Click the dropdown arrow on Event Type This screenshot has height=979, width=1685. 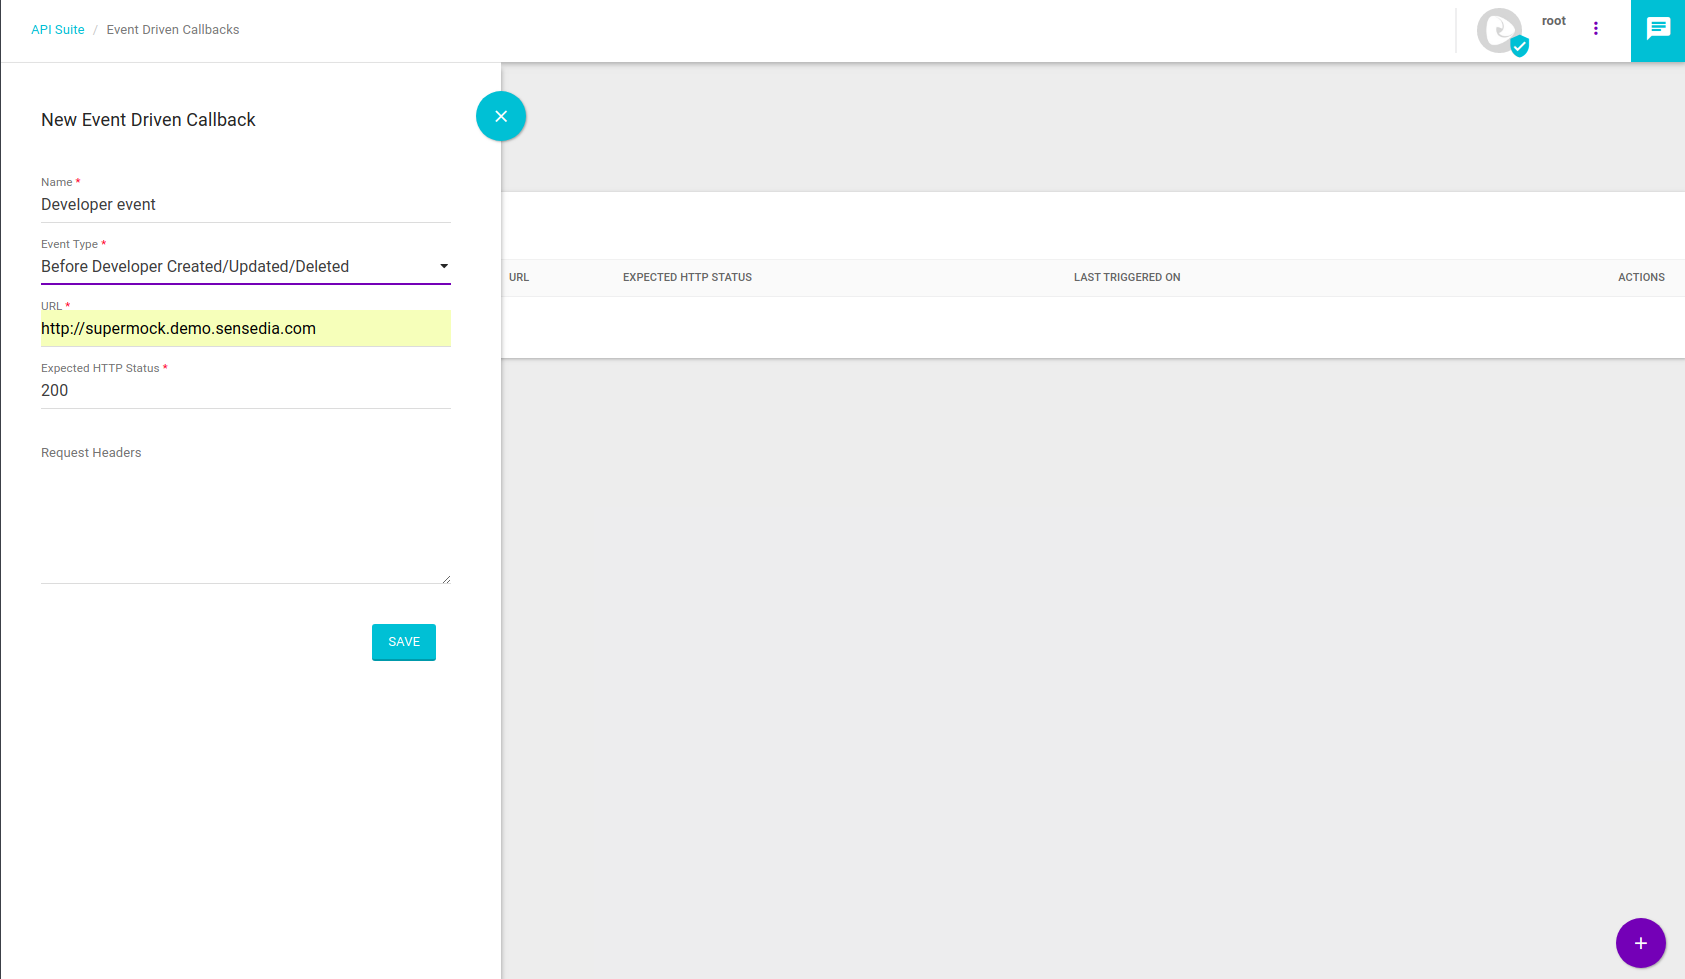pos(443,266)
